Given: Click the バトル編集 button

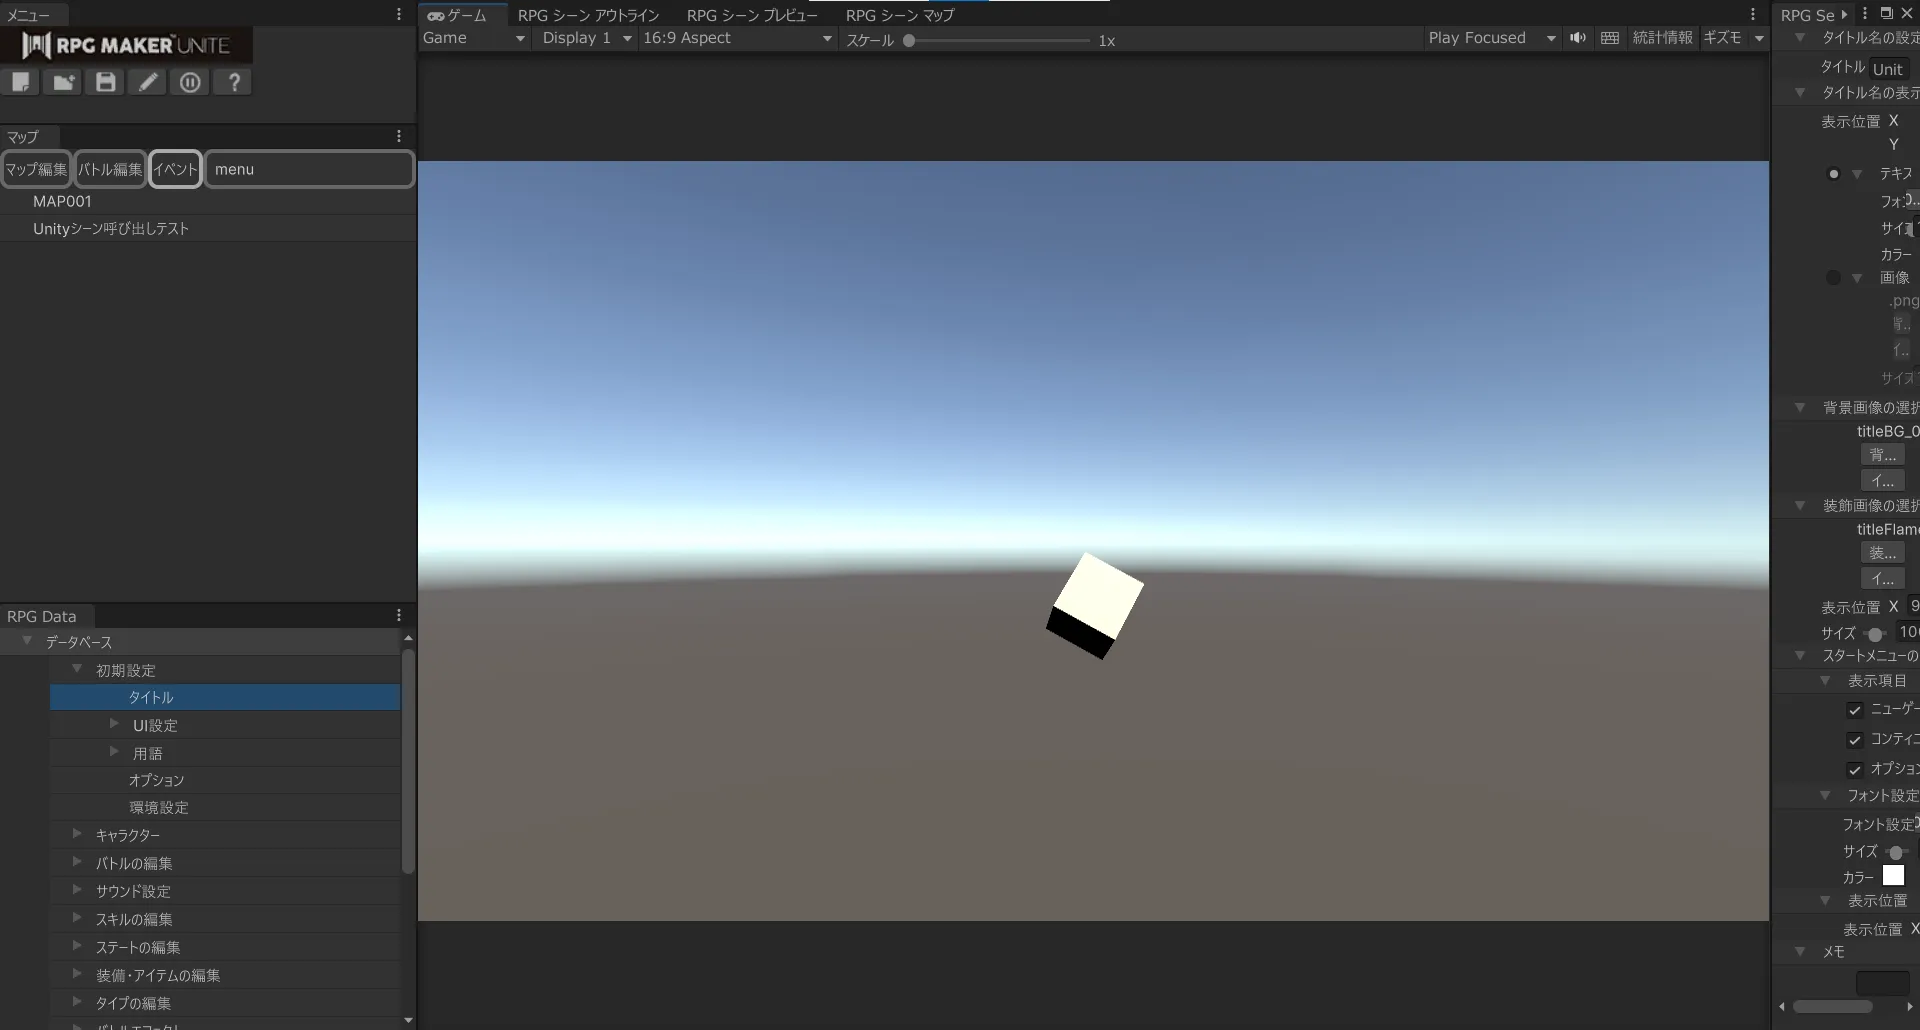Looking at the screenshot, I should 110,169.
